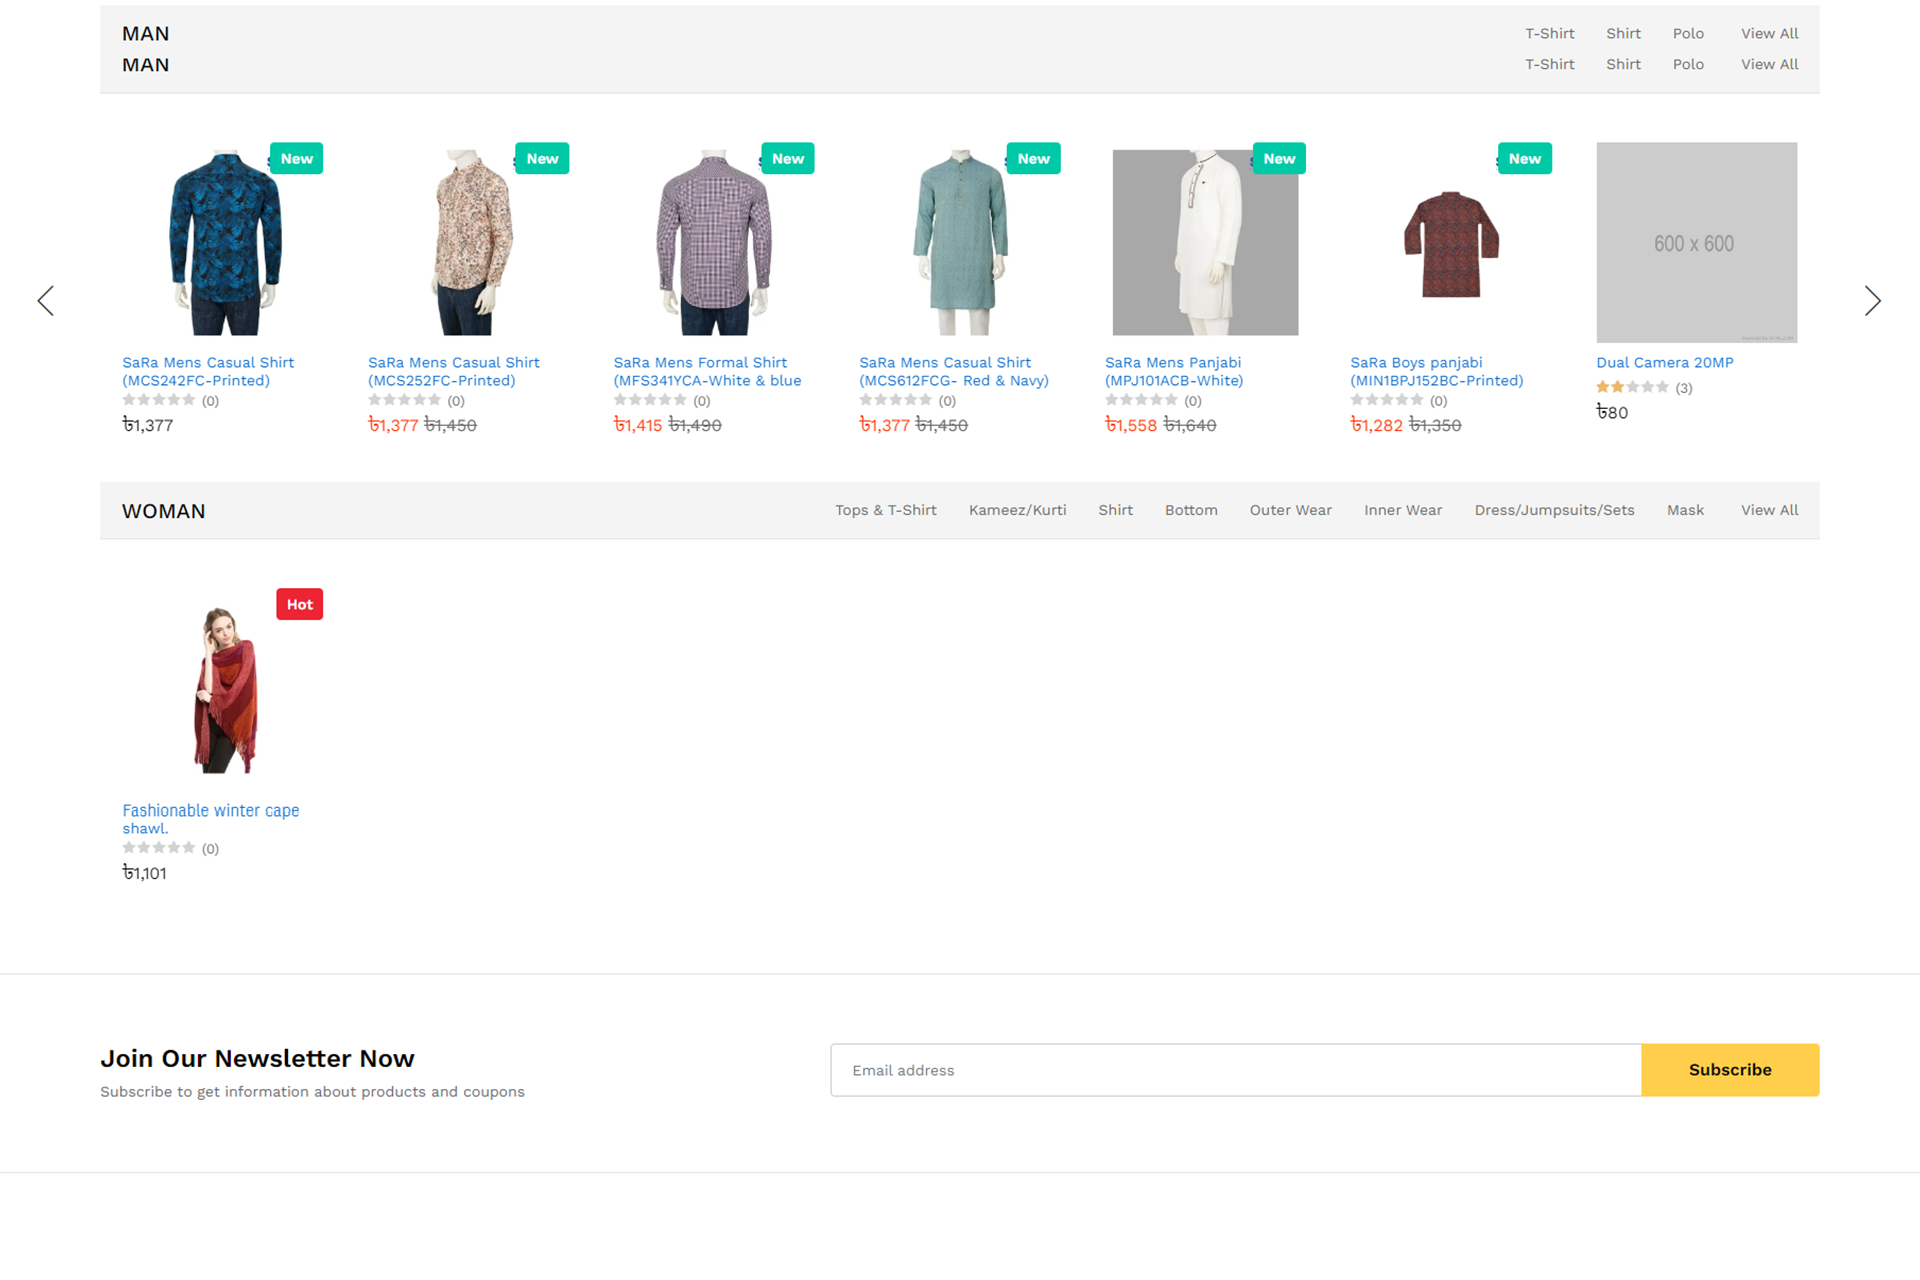Click View All in Woman section
The height and width of the screenshot is (1280, 1920).
(1769, 510)
